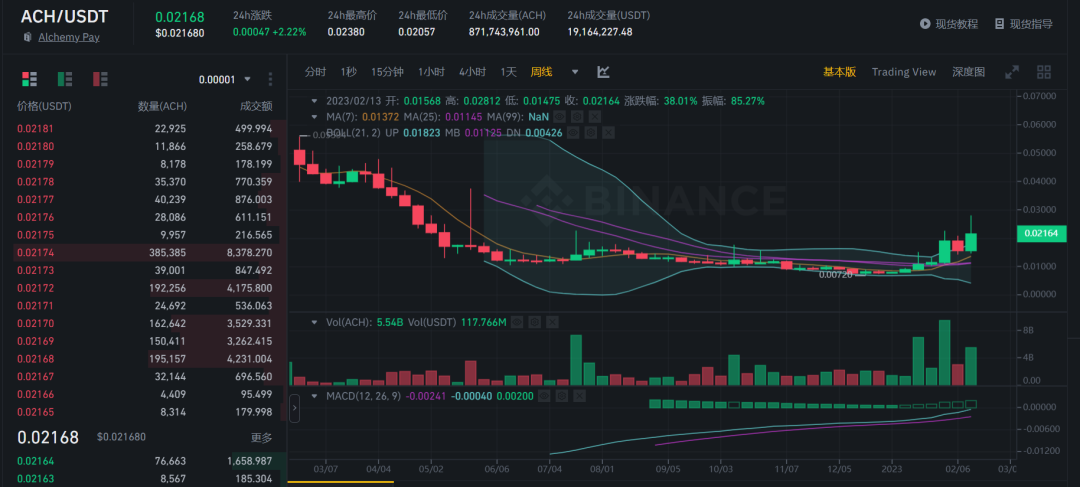The width and height of the screenshot is (1080, 487).
Task: Expand the chart to fullscreen
Action: click(1012, 72)
